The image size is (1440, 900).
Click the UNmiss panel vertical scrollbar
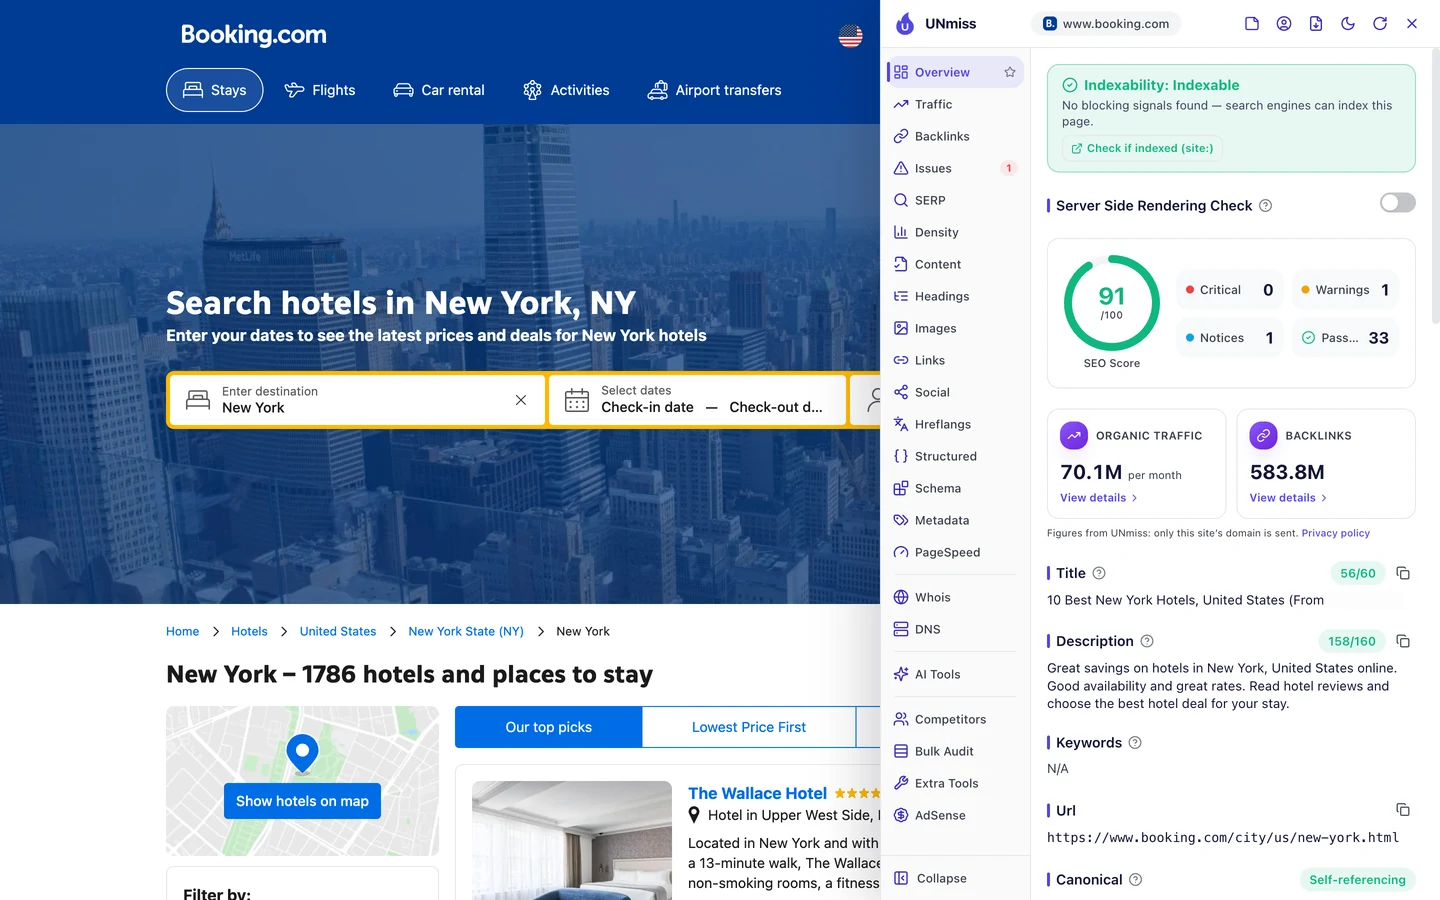[x=1436, y=185]
